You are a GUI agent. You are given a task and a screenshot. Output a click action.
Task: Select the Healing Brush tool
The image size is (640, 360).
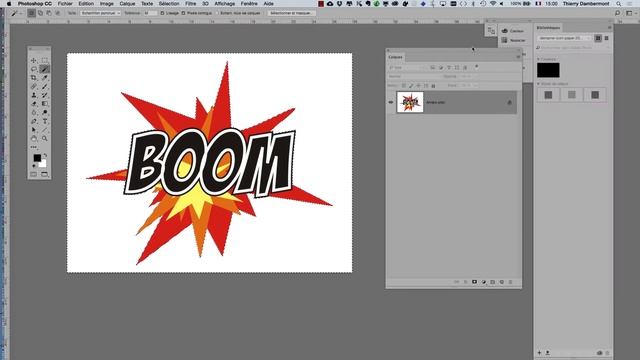pos(34,87)
